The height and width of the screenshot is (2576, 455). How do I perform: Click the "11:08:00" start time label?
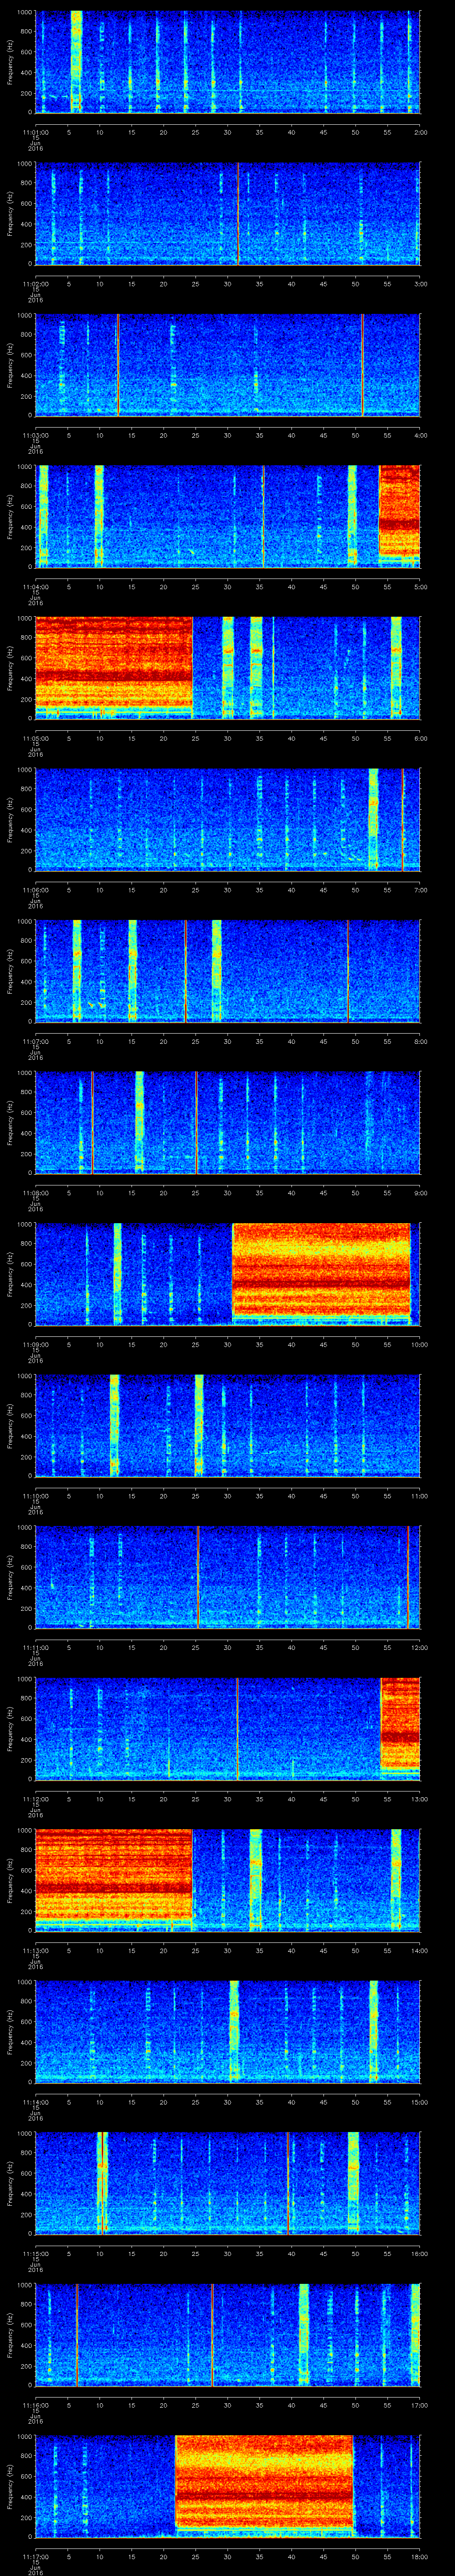[35, 1192]
